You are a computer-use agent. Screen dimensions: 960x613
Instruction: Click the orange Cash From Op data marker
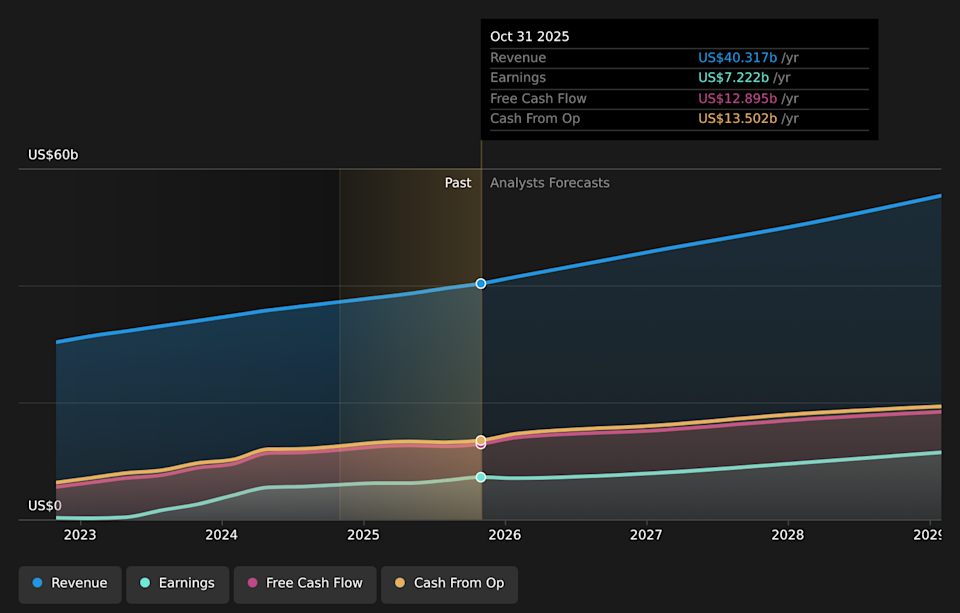(481, 440)
